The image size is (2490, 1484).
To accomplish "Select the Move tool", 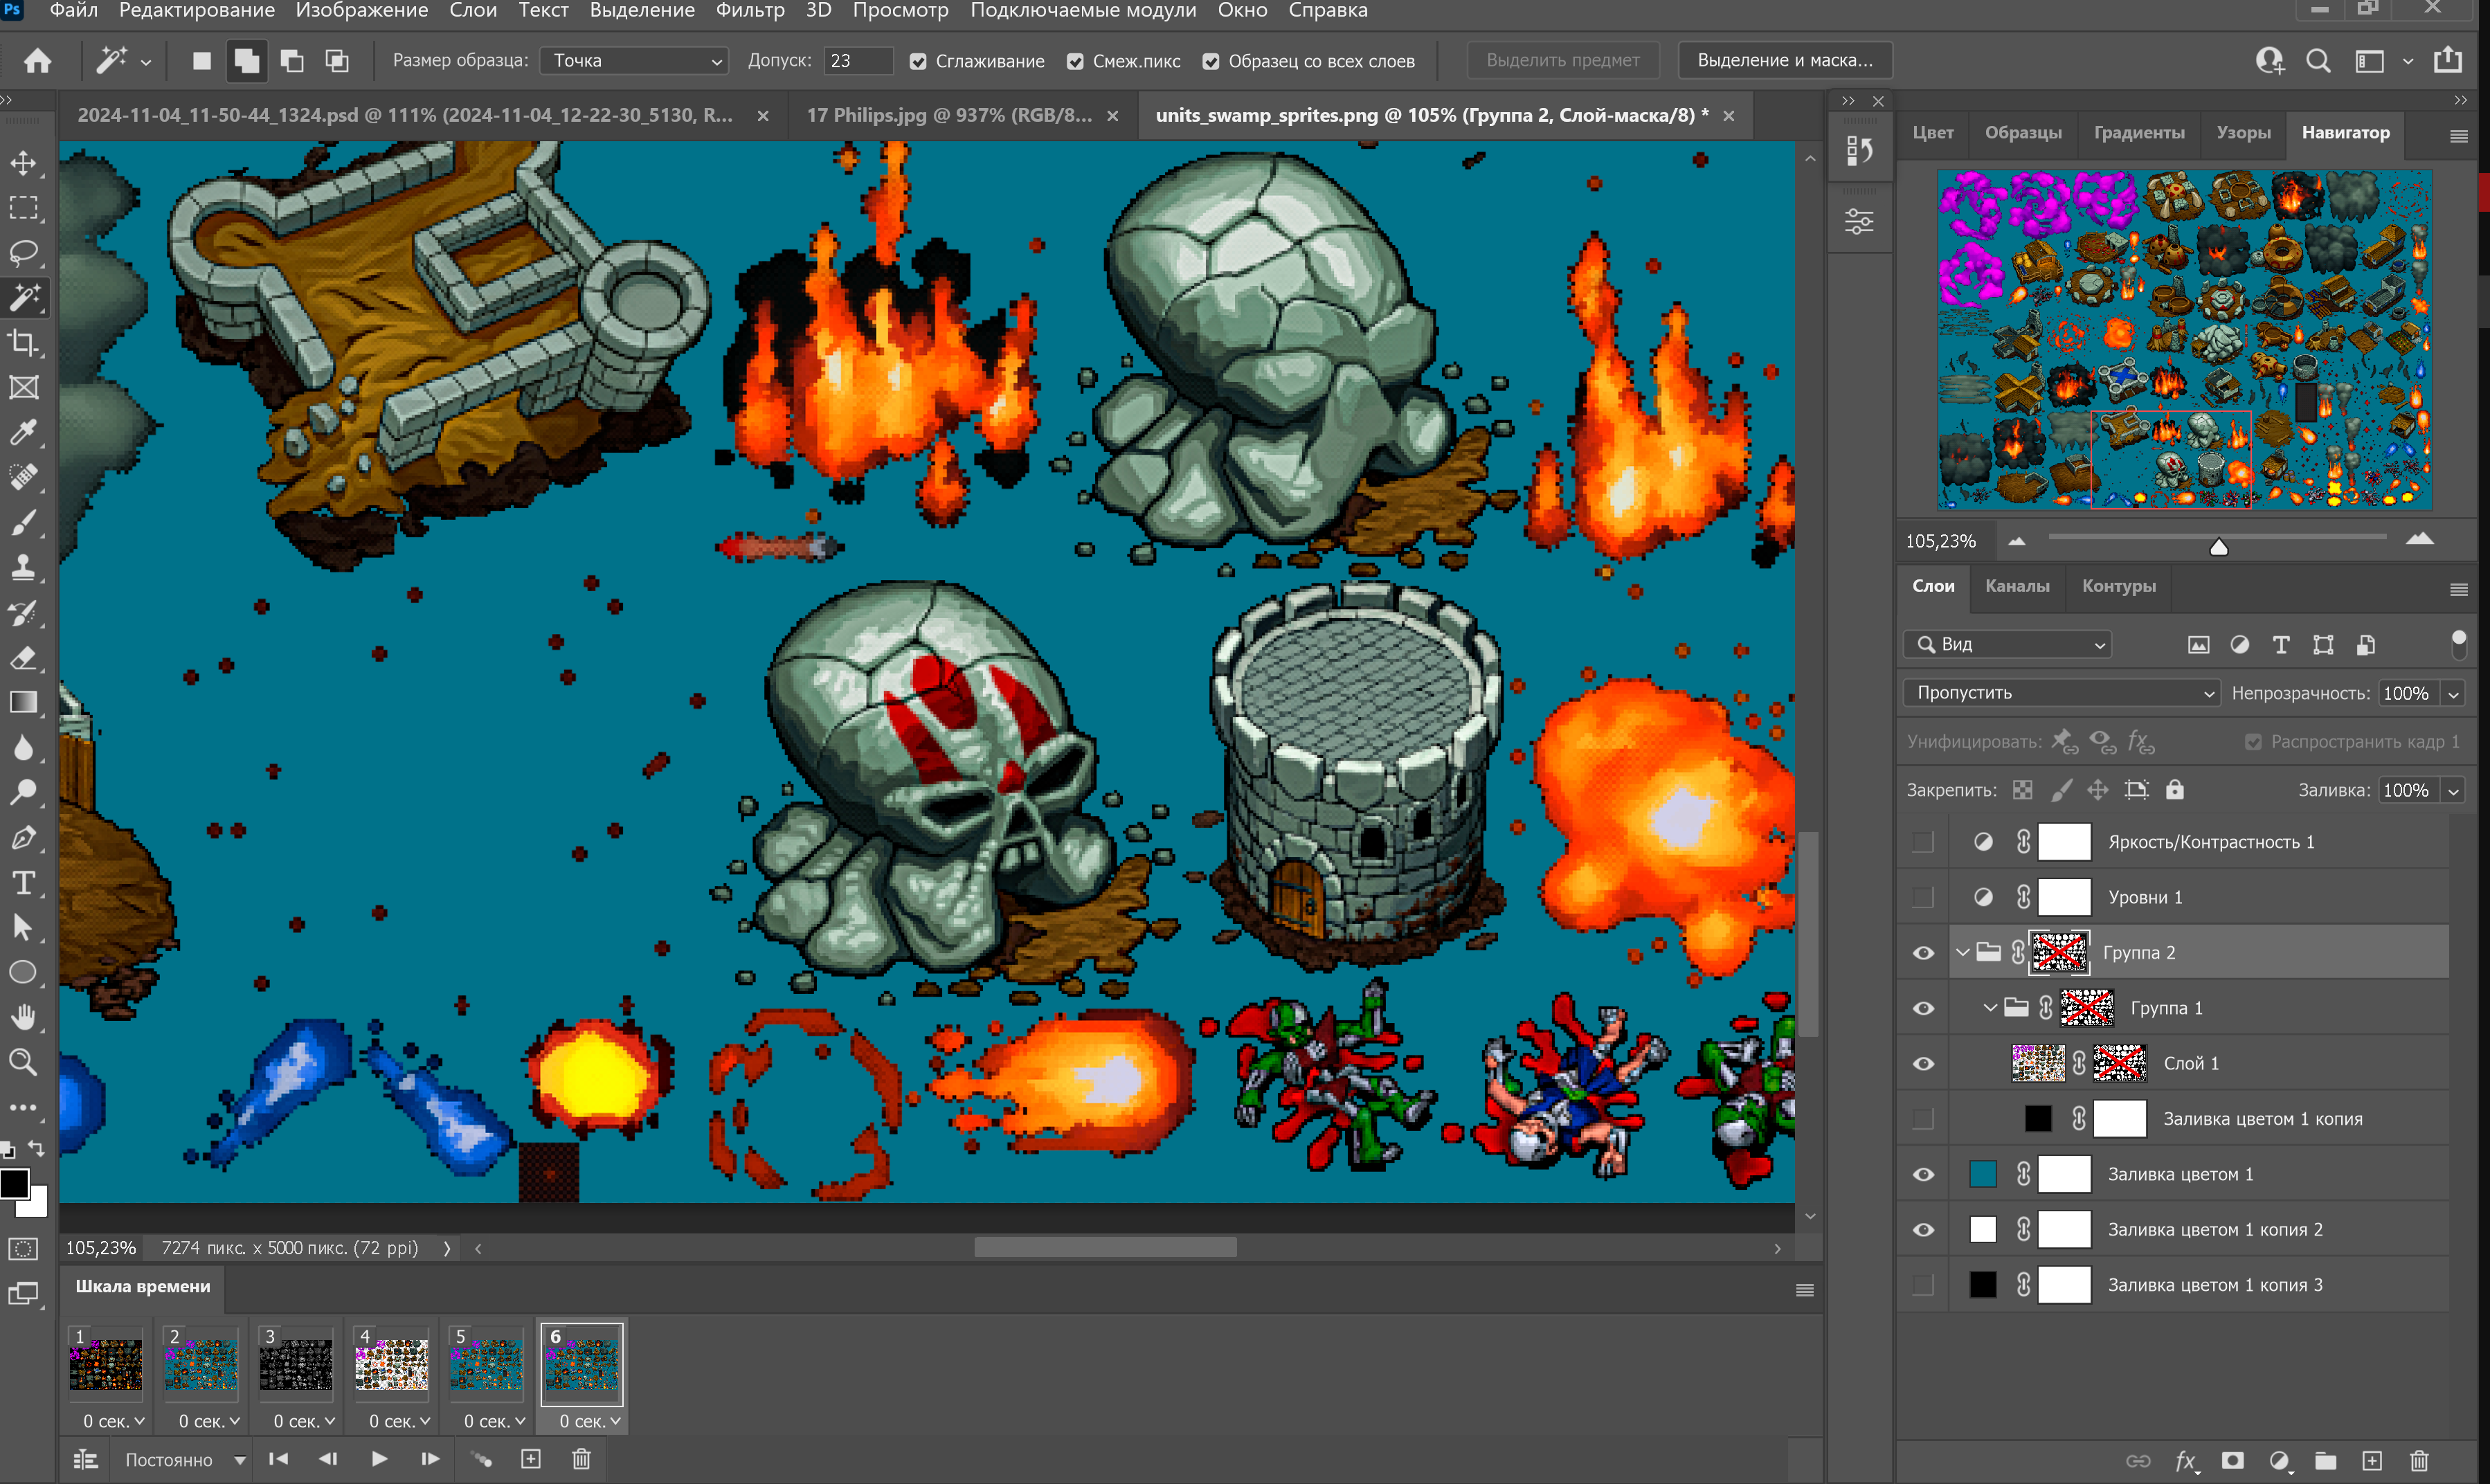I will [24, 163].
